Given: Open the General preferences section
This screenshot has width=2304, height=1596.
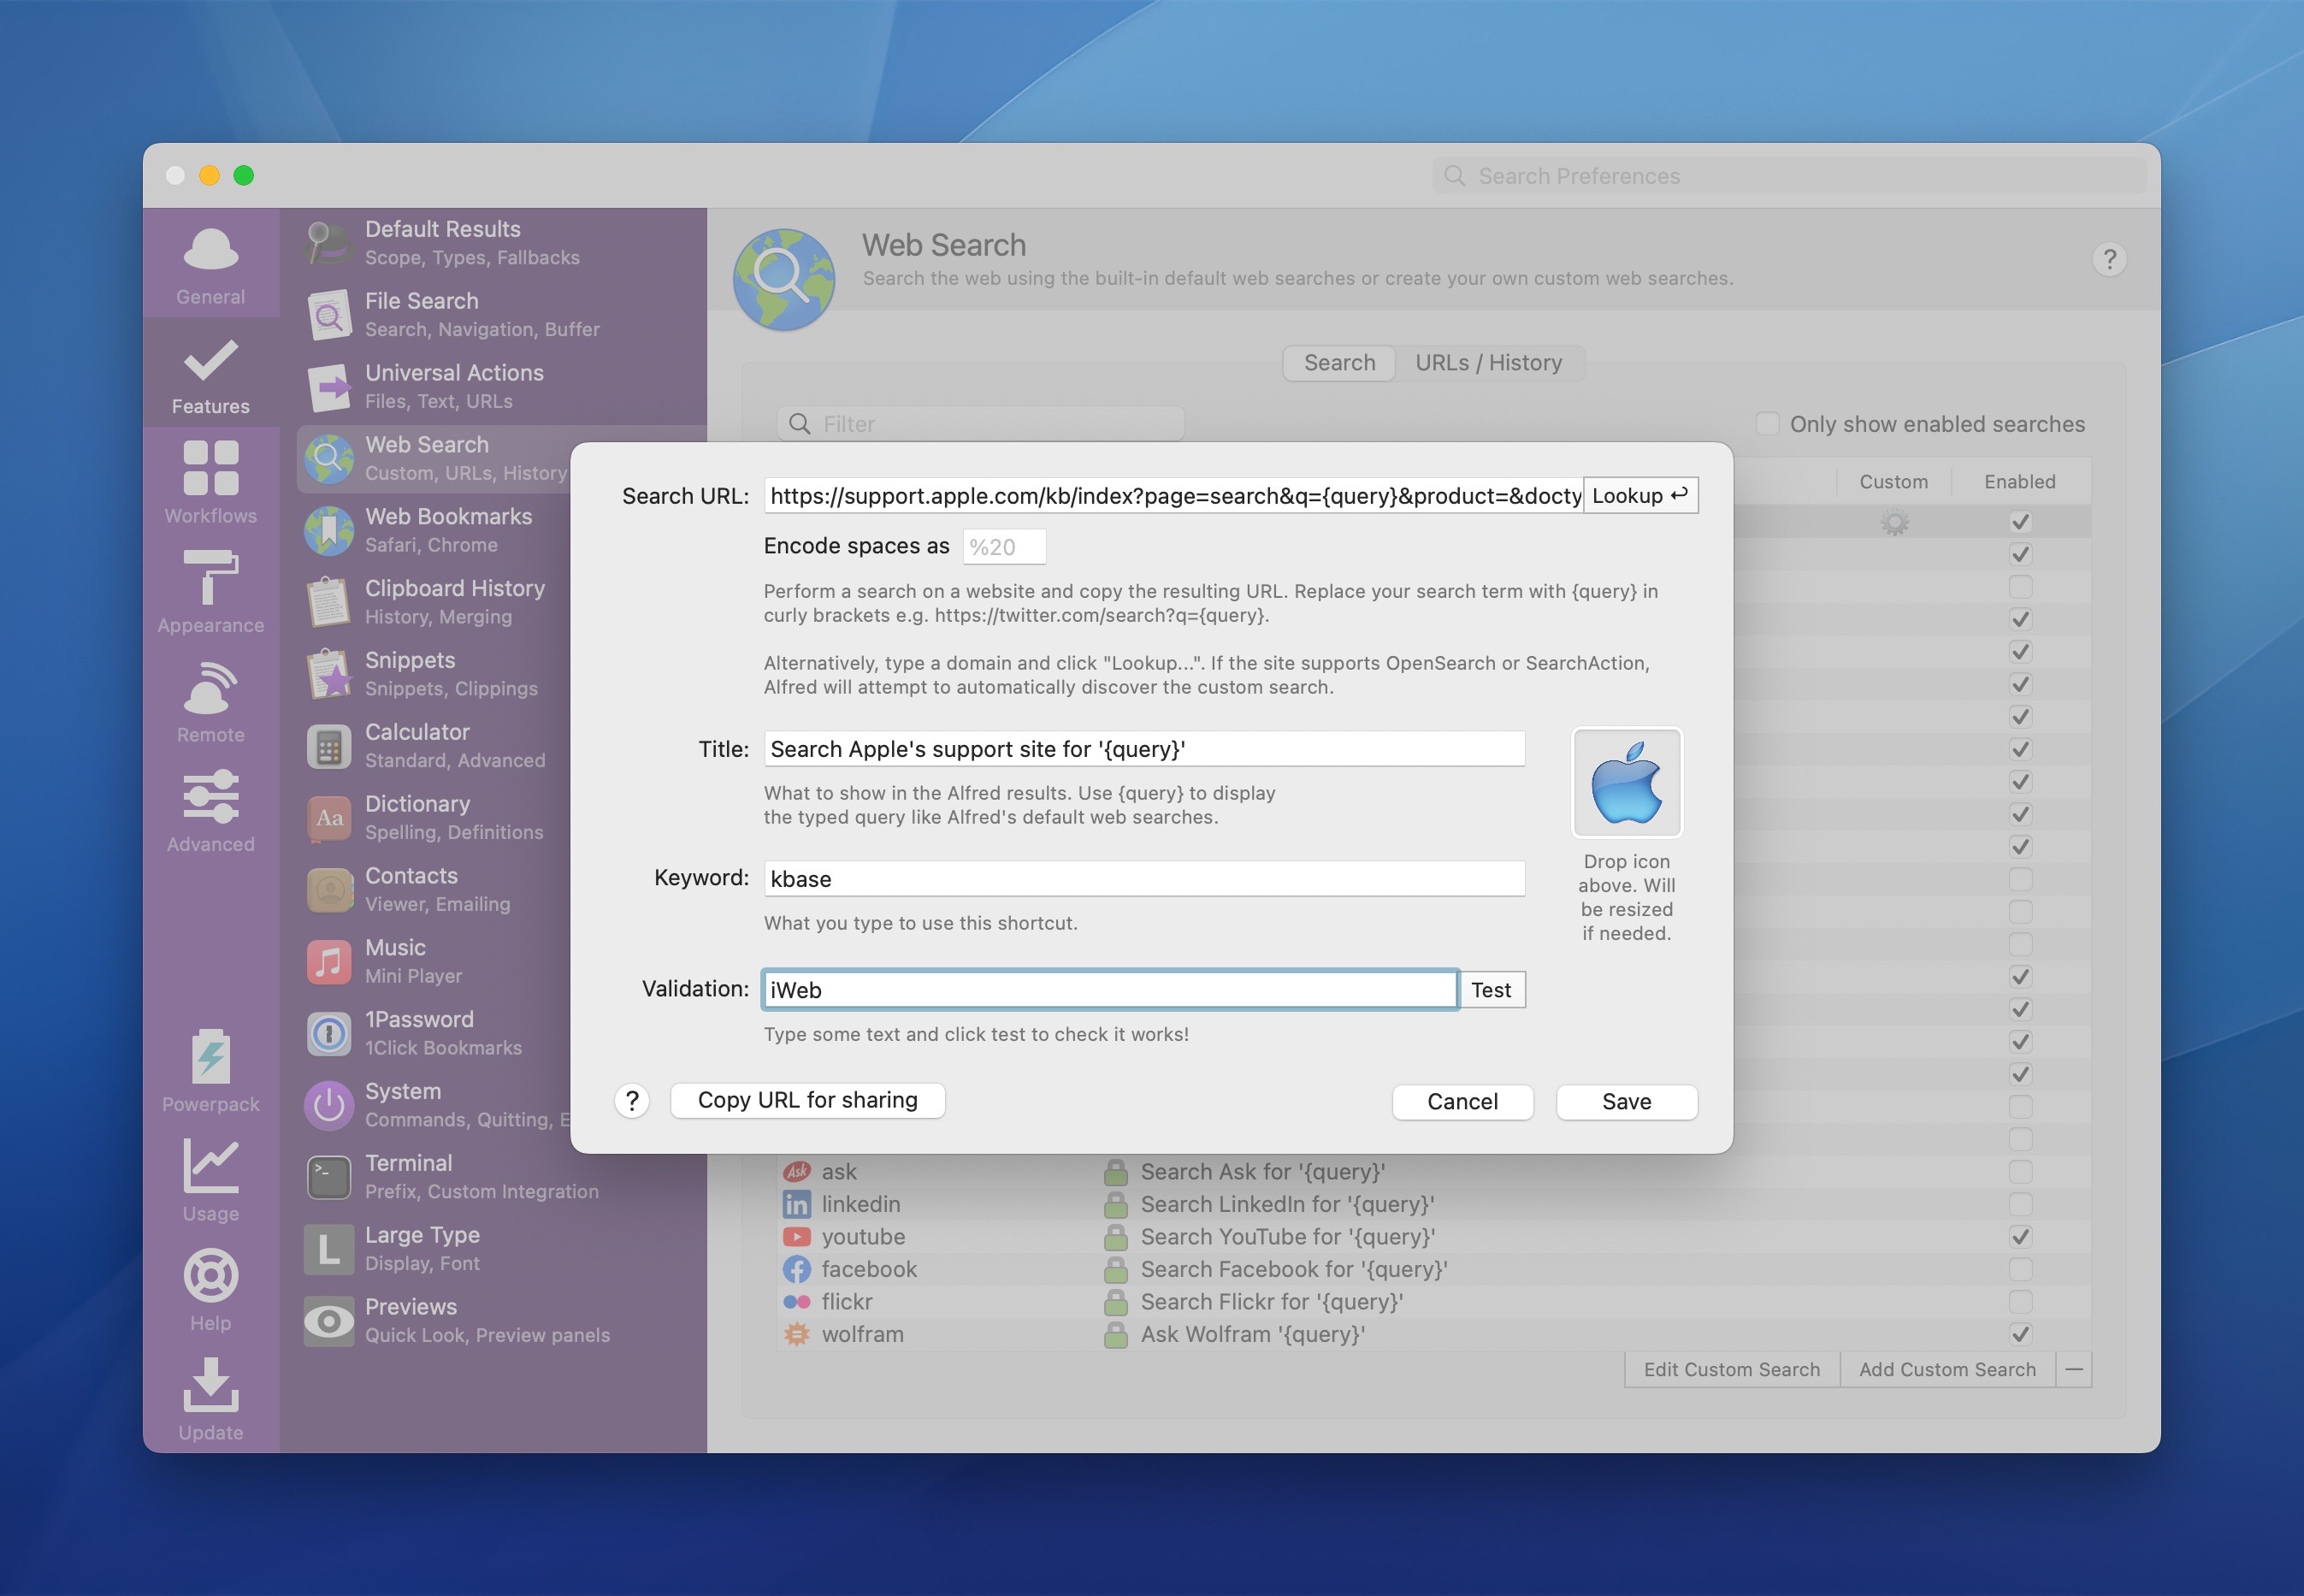Looking at the screenshot, I should pyautogui.click(x=210, y=265).
